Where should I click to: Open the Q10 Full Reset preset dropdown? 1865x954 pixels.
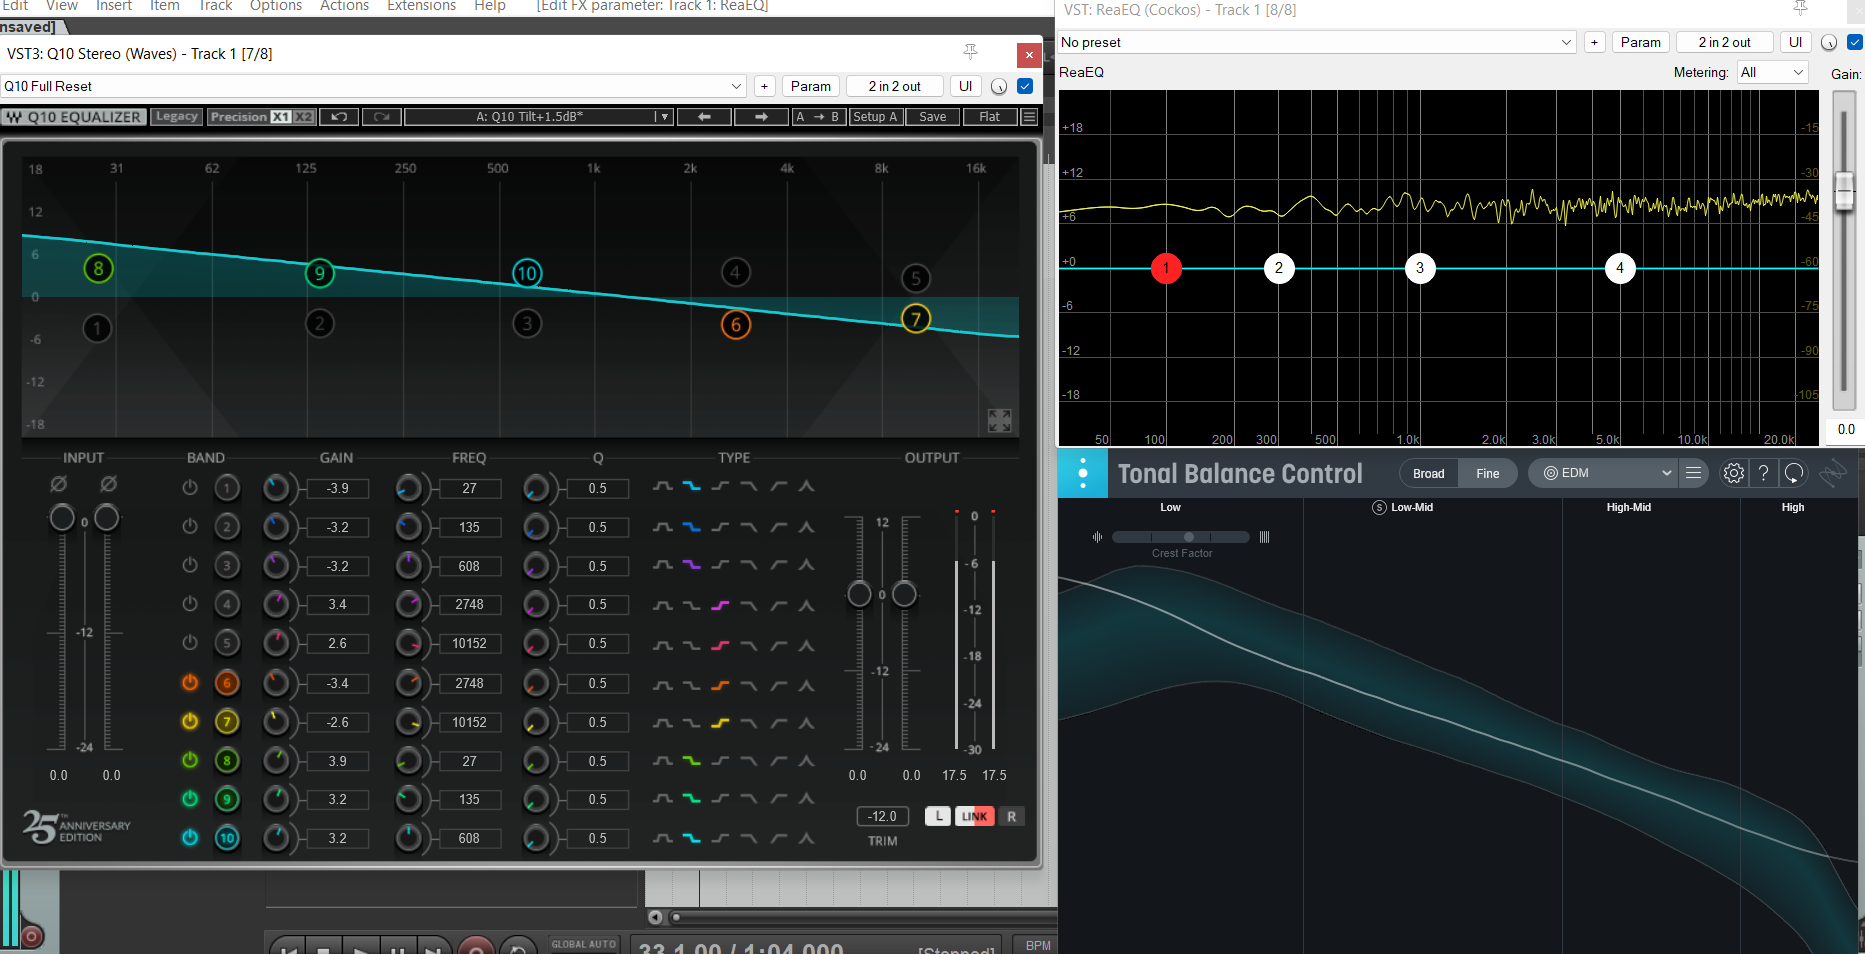coord(373,86)
